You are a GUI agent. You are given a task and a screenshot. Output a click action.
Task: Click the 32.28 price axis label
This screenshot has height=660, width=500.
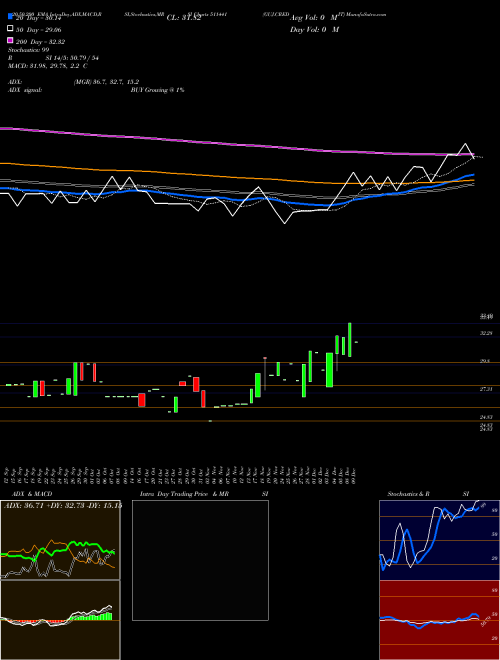click(x=486, y=333)
